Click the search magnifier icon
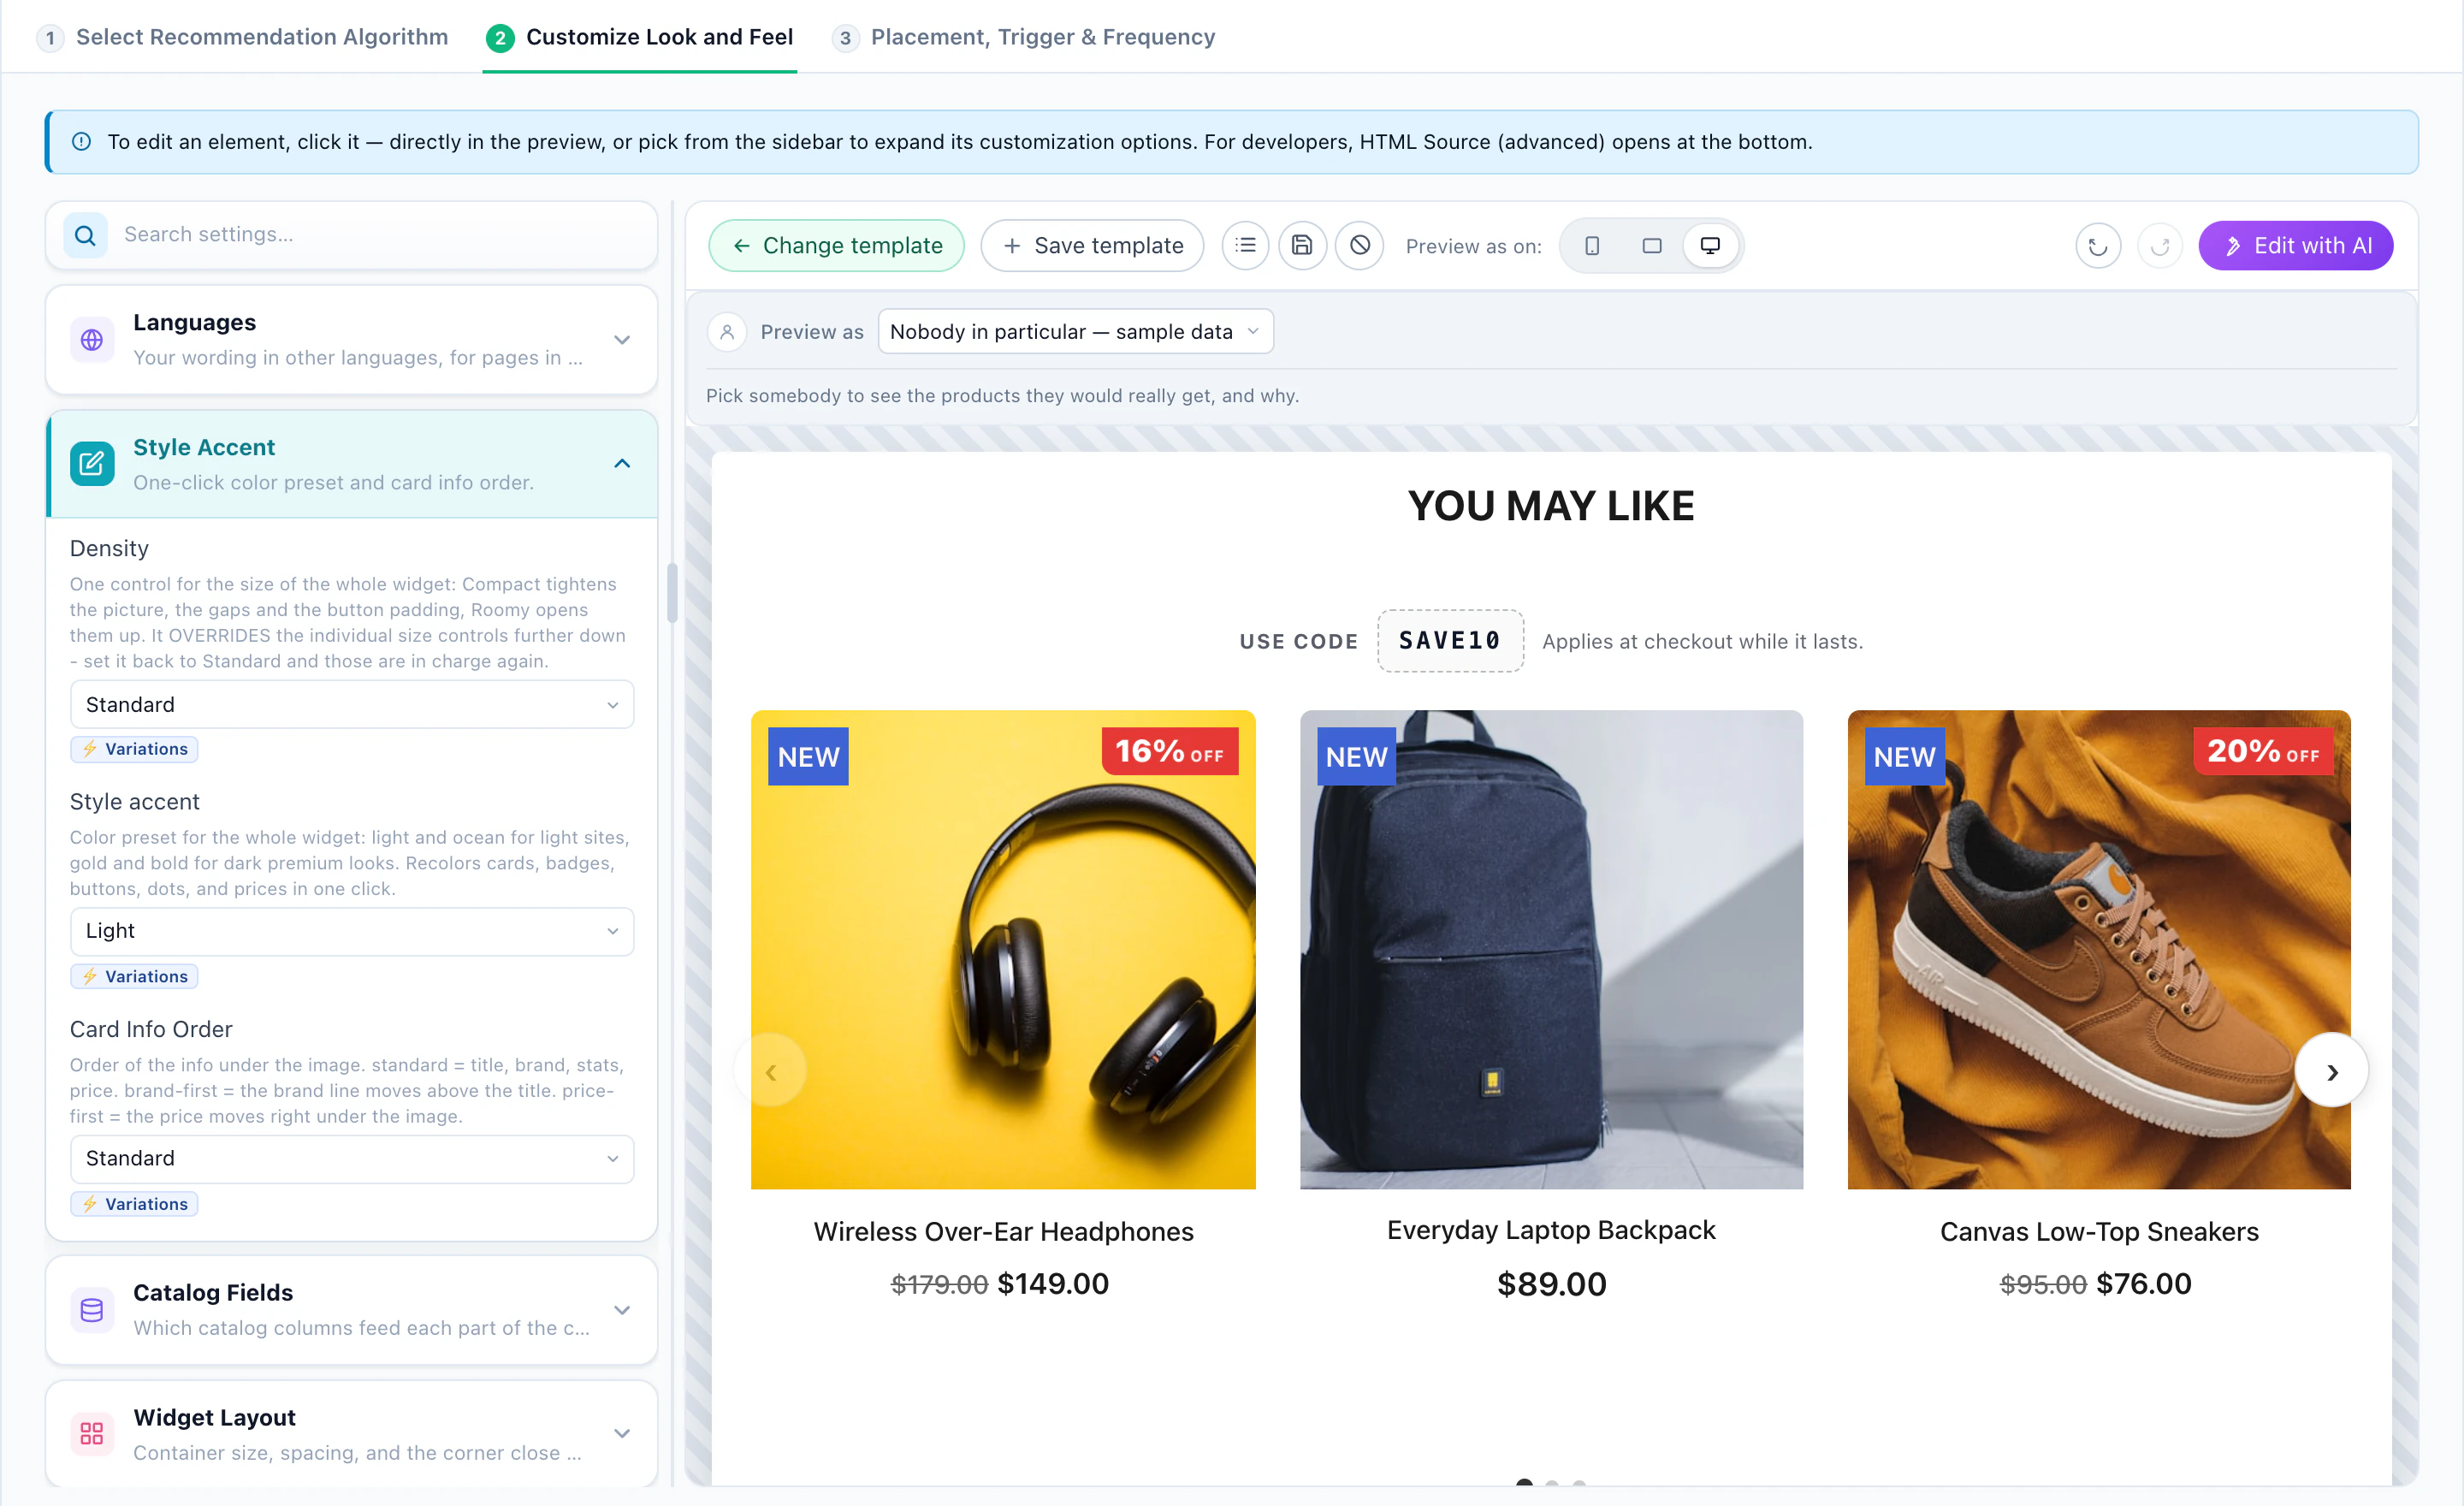This screenshot has width=2464, height=1506. [86, 235]
